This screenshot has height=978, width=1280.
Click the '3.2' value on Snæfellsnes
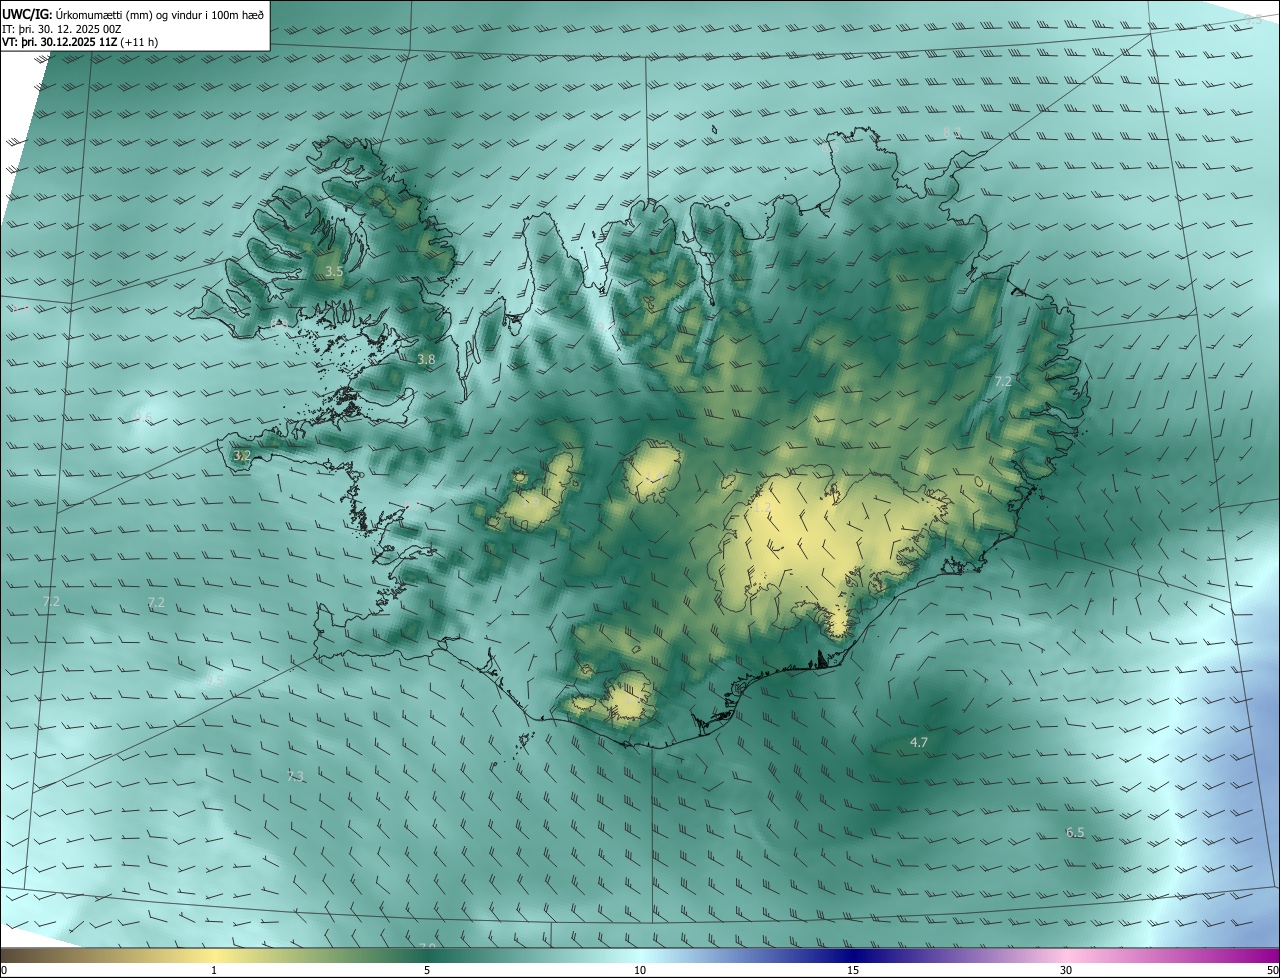[x=241, y=455]
